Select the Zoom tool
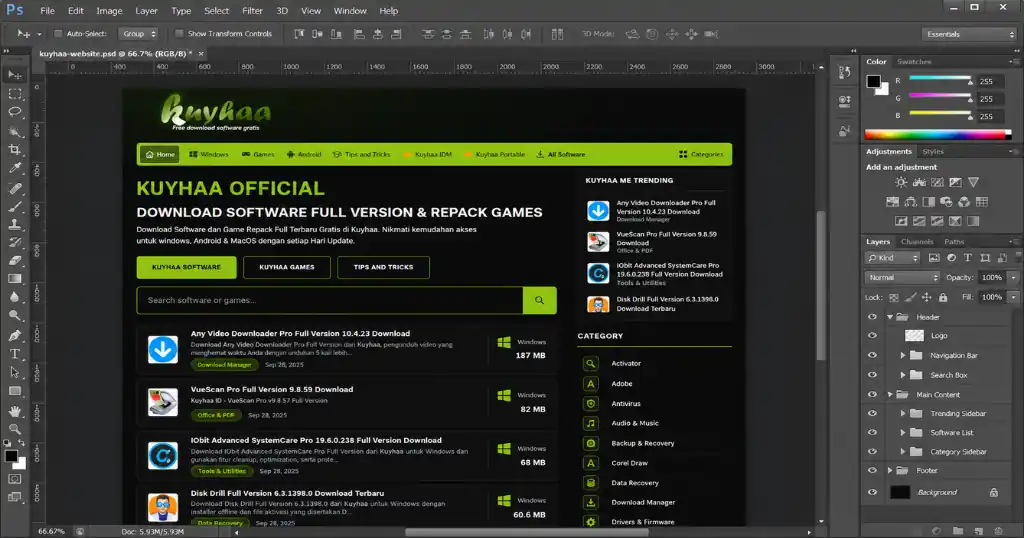Screen dimensions: 1024x538 click(14, 429)
